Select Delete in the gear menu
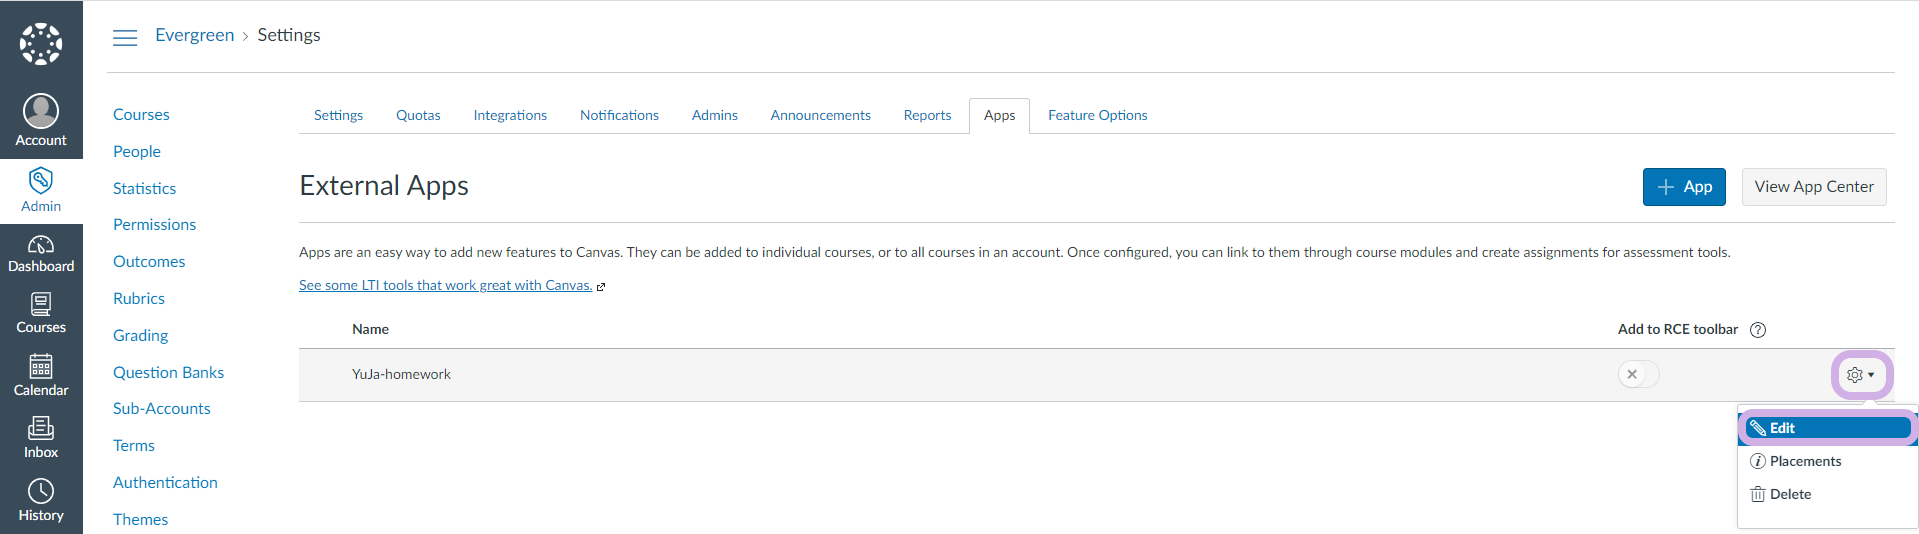The image size is (1919, 534). coord(1790,494)
